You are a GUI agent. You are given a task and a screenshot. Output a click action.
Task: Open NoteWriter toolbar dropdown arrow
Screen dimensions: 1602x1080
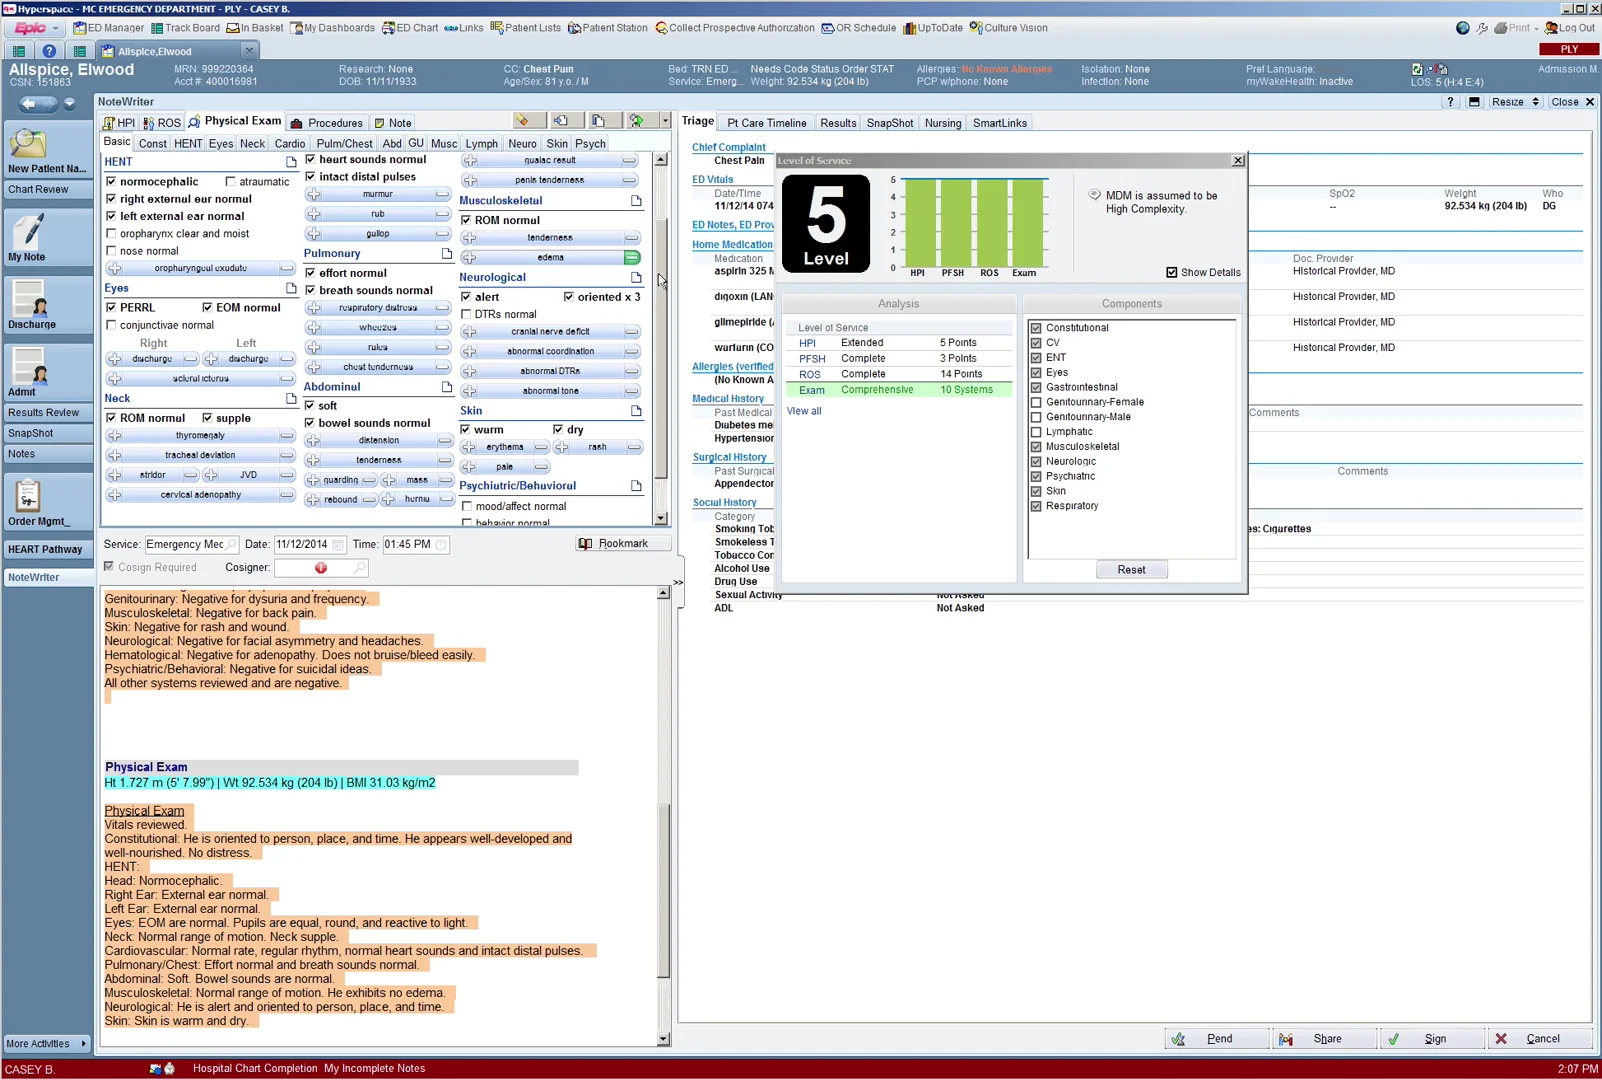[x=665, y=121]
